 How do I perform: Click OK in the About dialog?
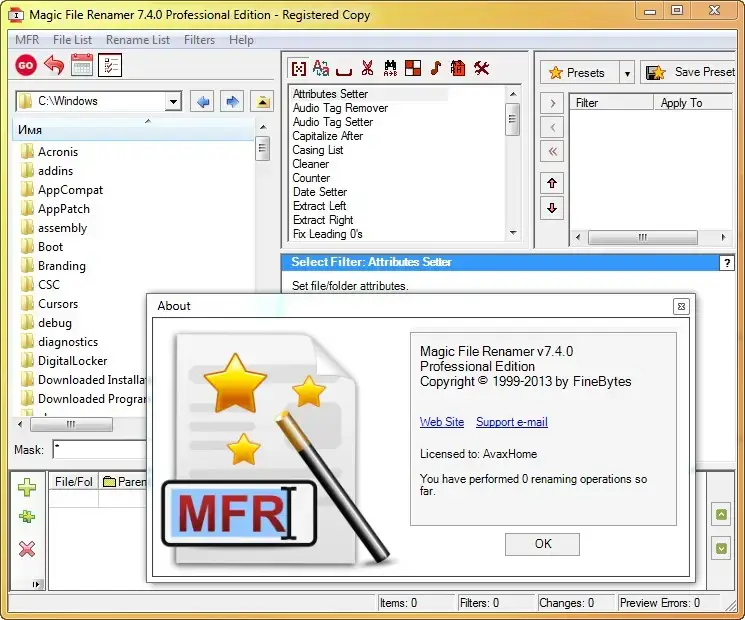[x=542, y=544]
